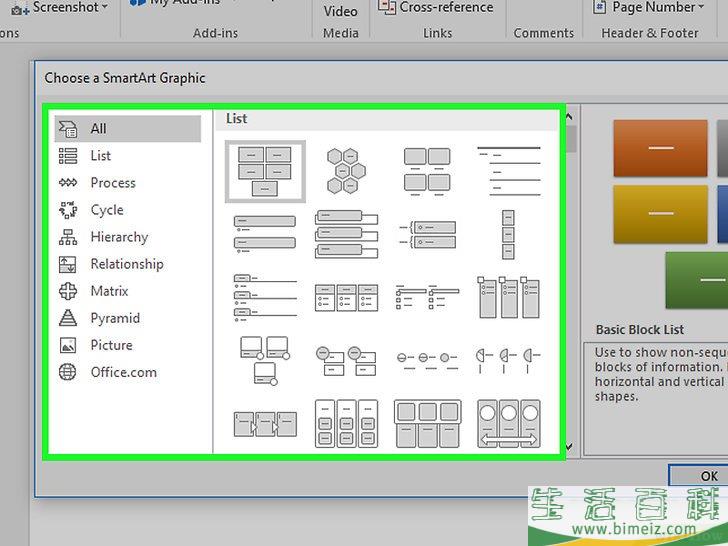Select the three small circles line layout
The height and width of the screenshot is (546, 728).
pos(427,361)
